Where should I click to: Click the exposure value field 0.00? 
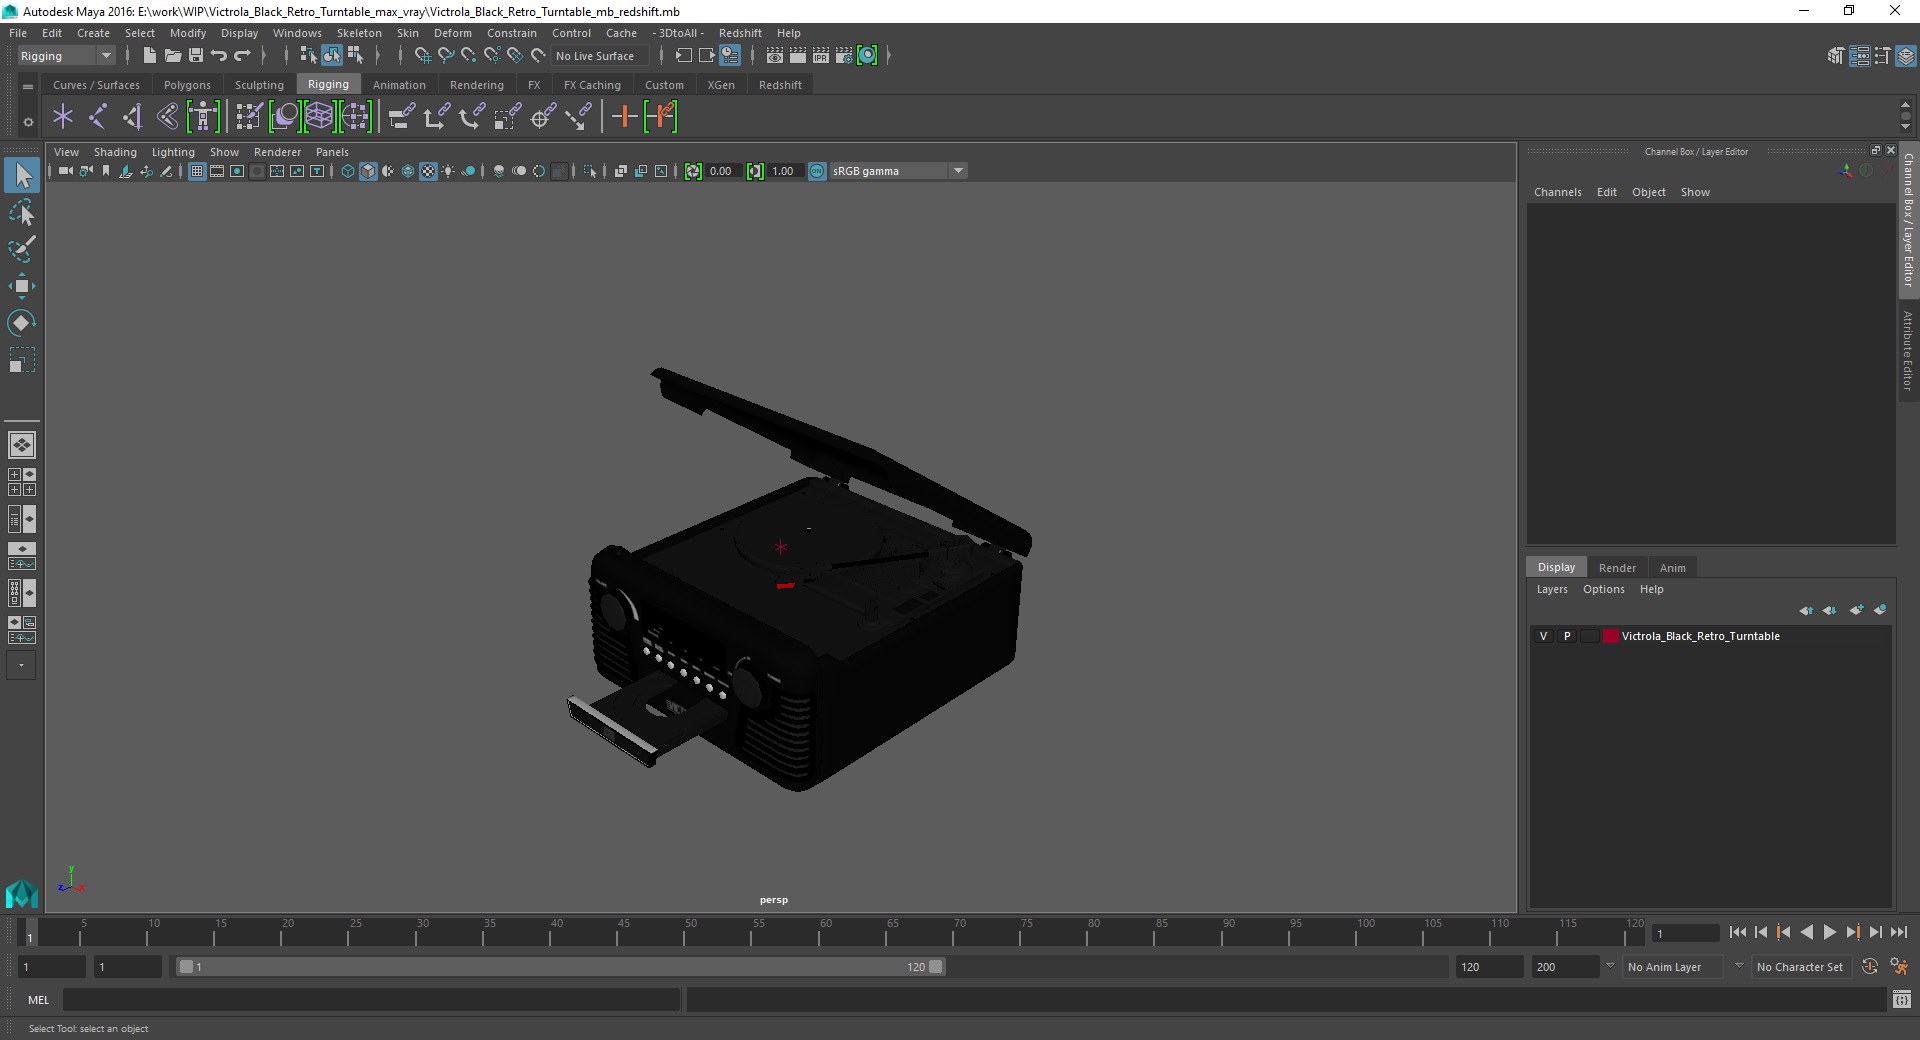click(722, 171)
